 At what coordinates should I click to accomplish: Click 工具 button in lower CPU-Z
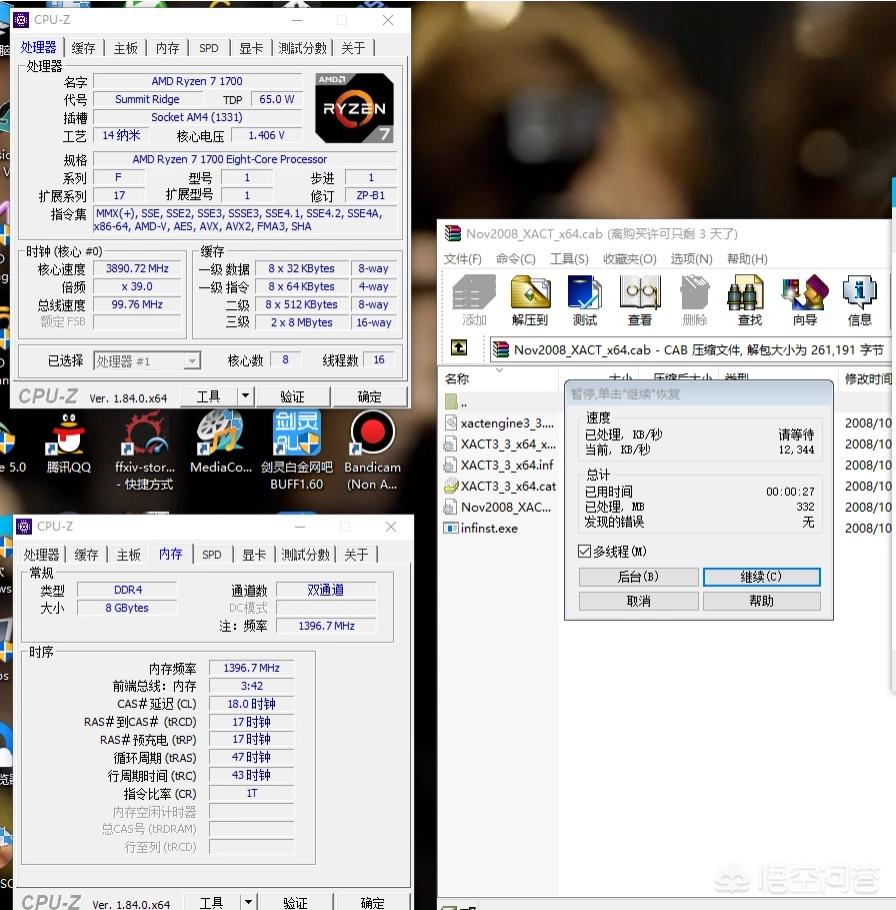coord(211,902)
